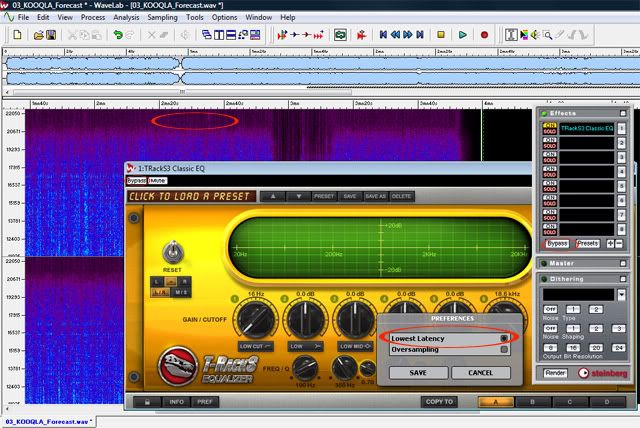The image size is (640, 428).
Task: Click the Open file folder icon
Action: point(38,35)
